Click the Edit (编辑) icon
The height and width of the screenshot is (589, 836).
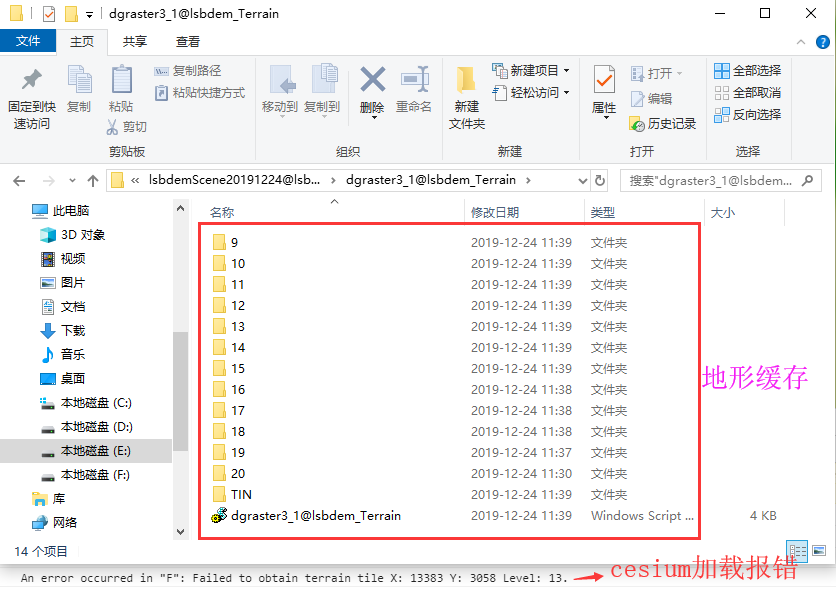637,99
